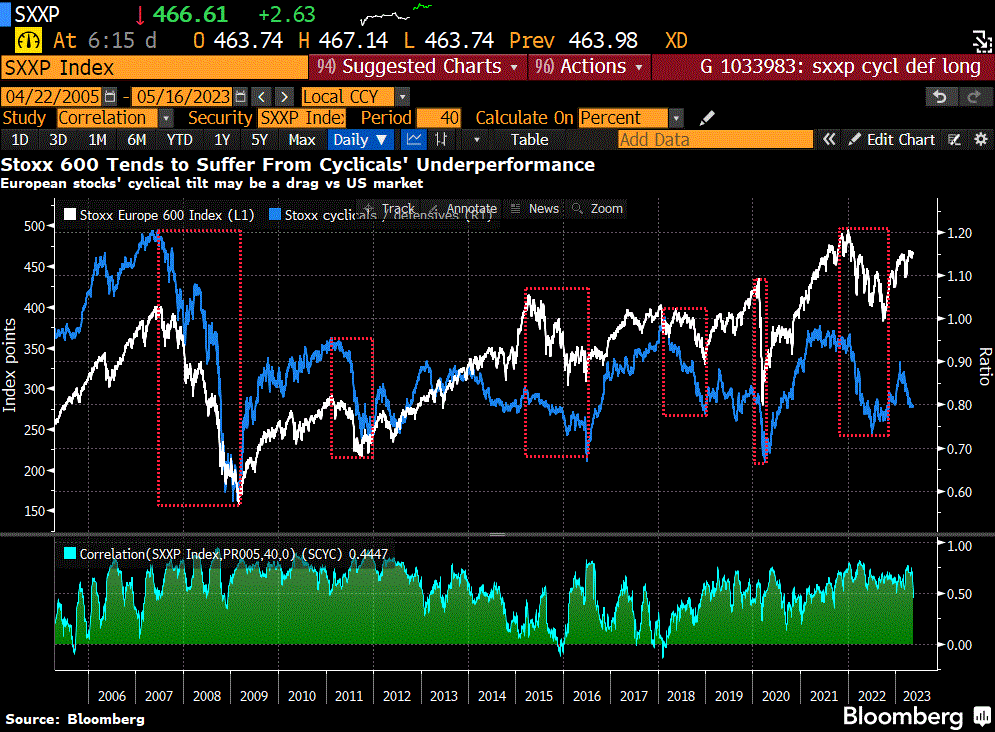Select the candlestick bar chart icon

click(441, 140)
